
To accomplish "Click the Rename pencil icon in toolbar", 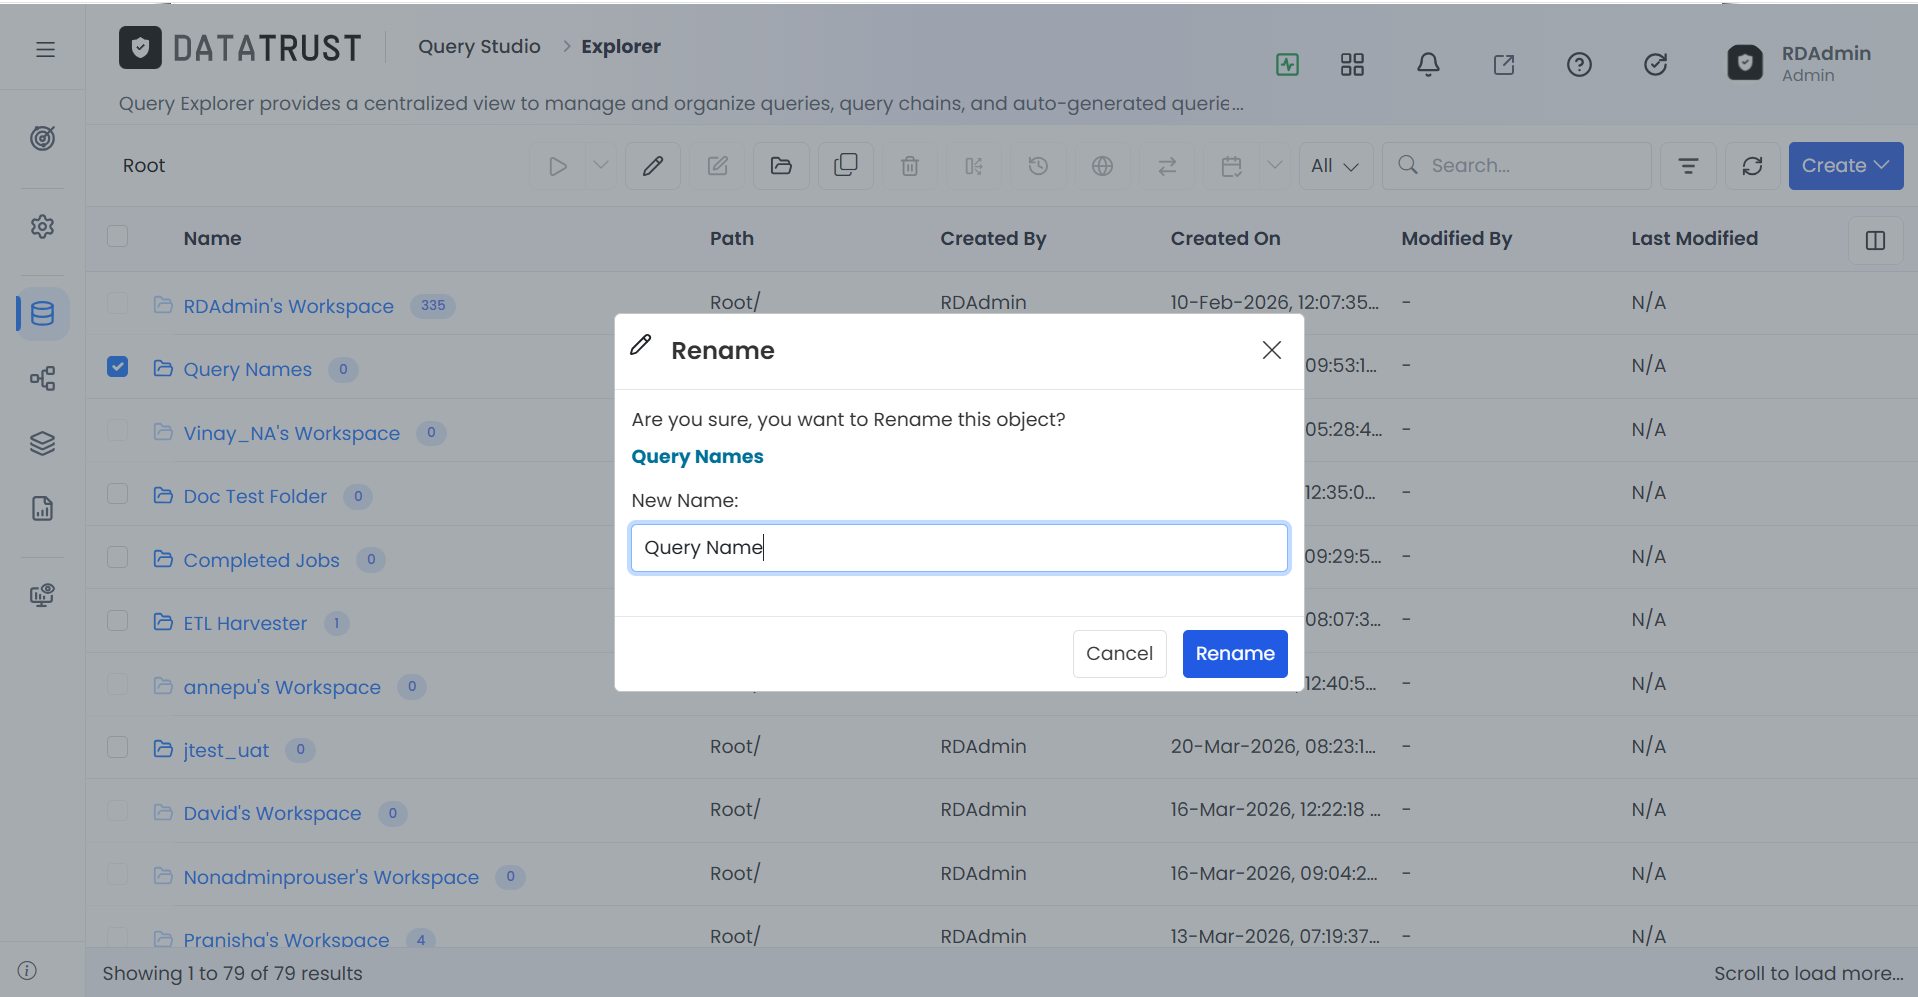I will (653, 166).
